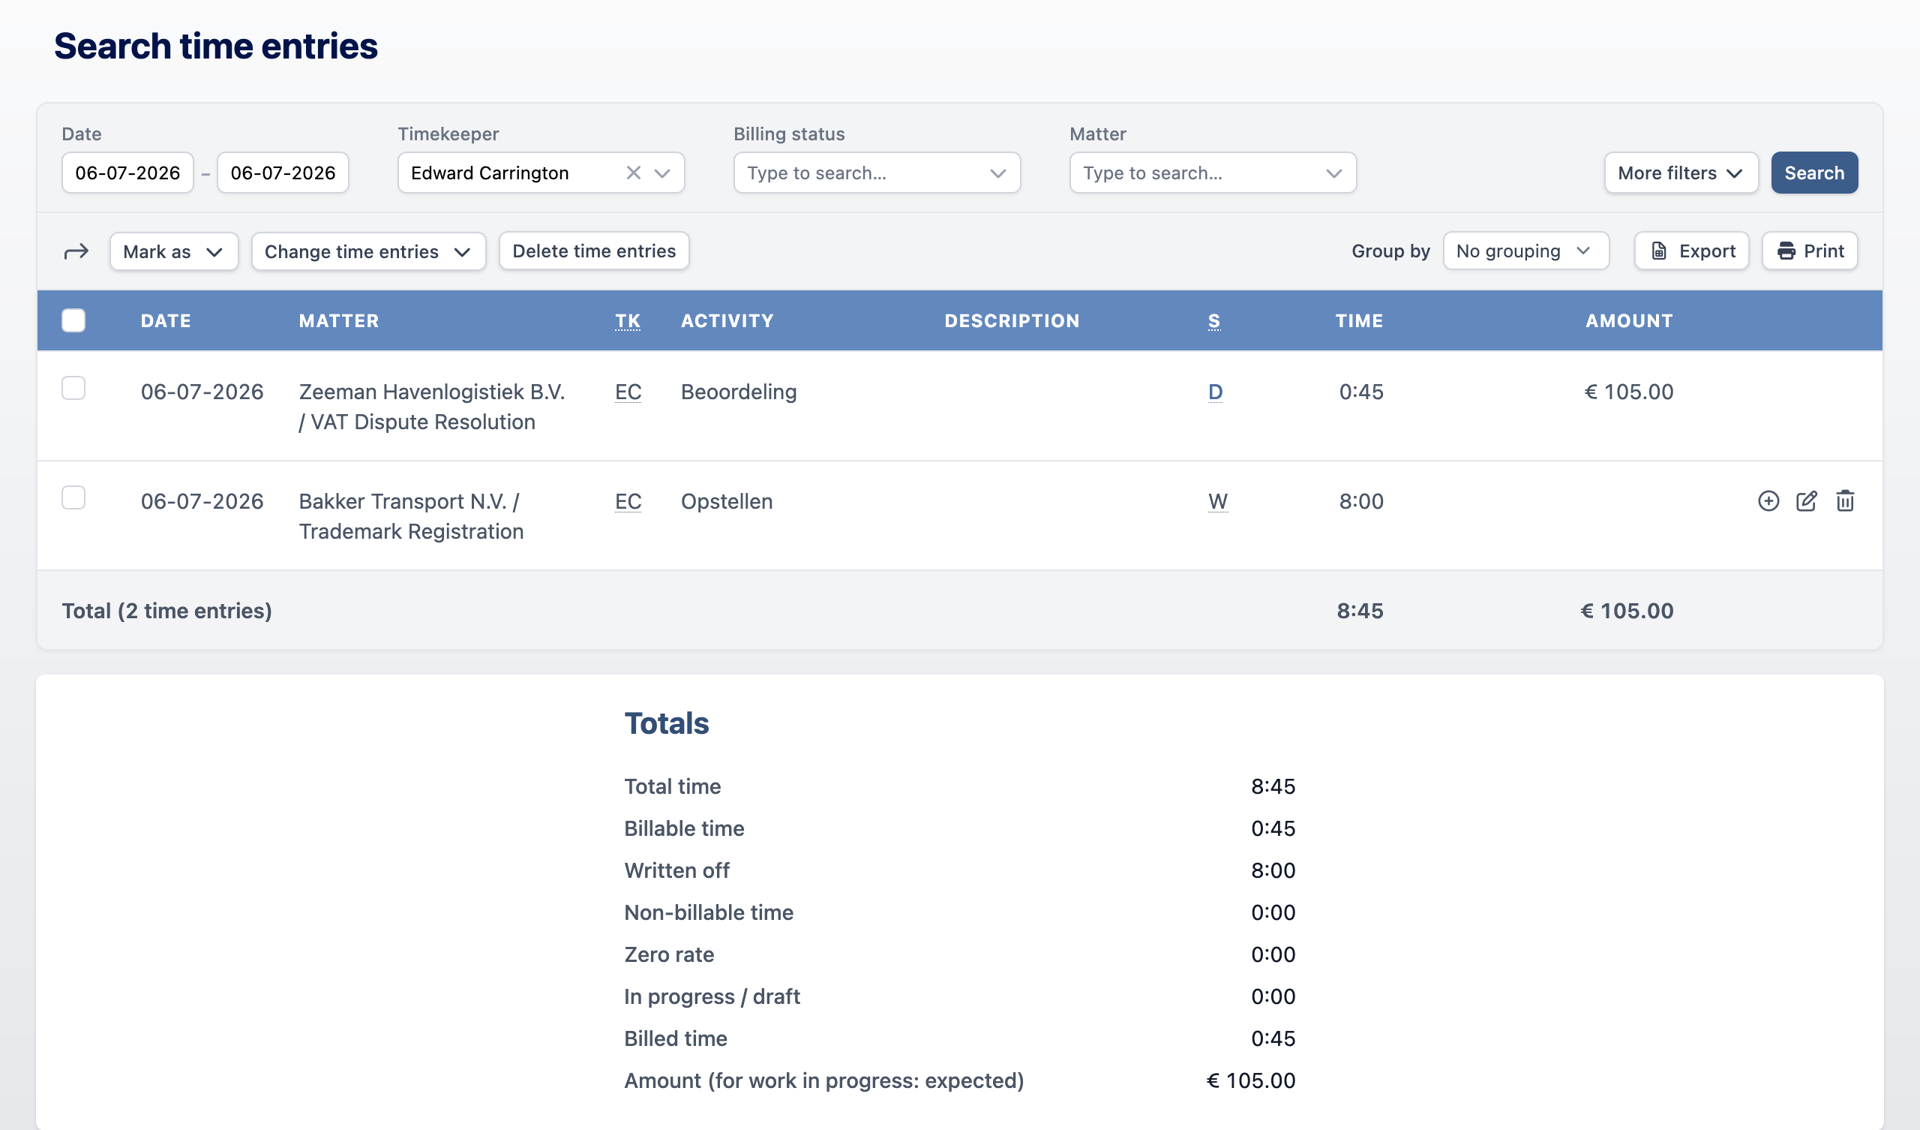Image resolution: width=1920 pixels, height=1130 pixels.
Task: Delete Bakker Transport entry via trash icon
Action: [1845, 501]
